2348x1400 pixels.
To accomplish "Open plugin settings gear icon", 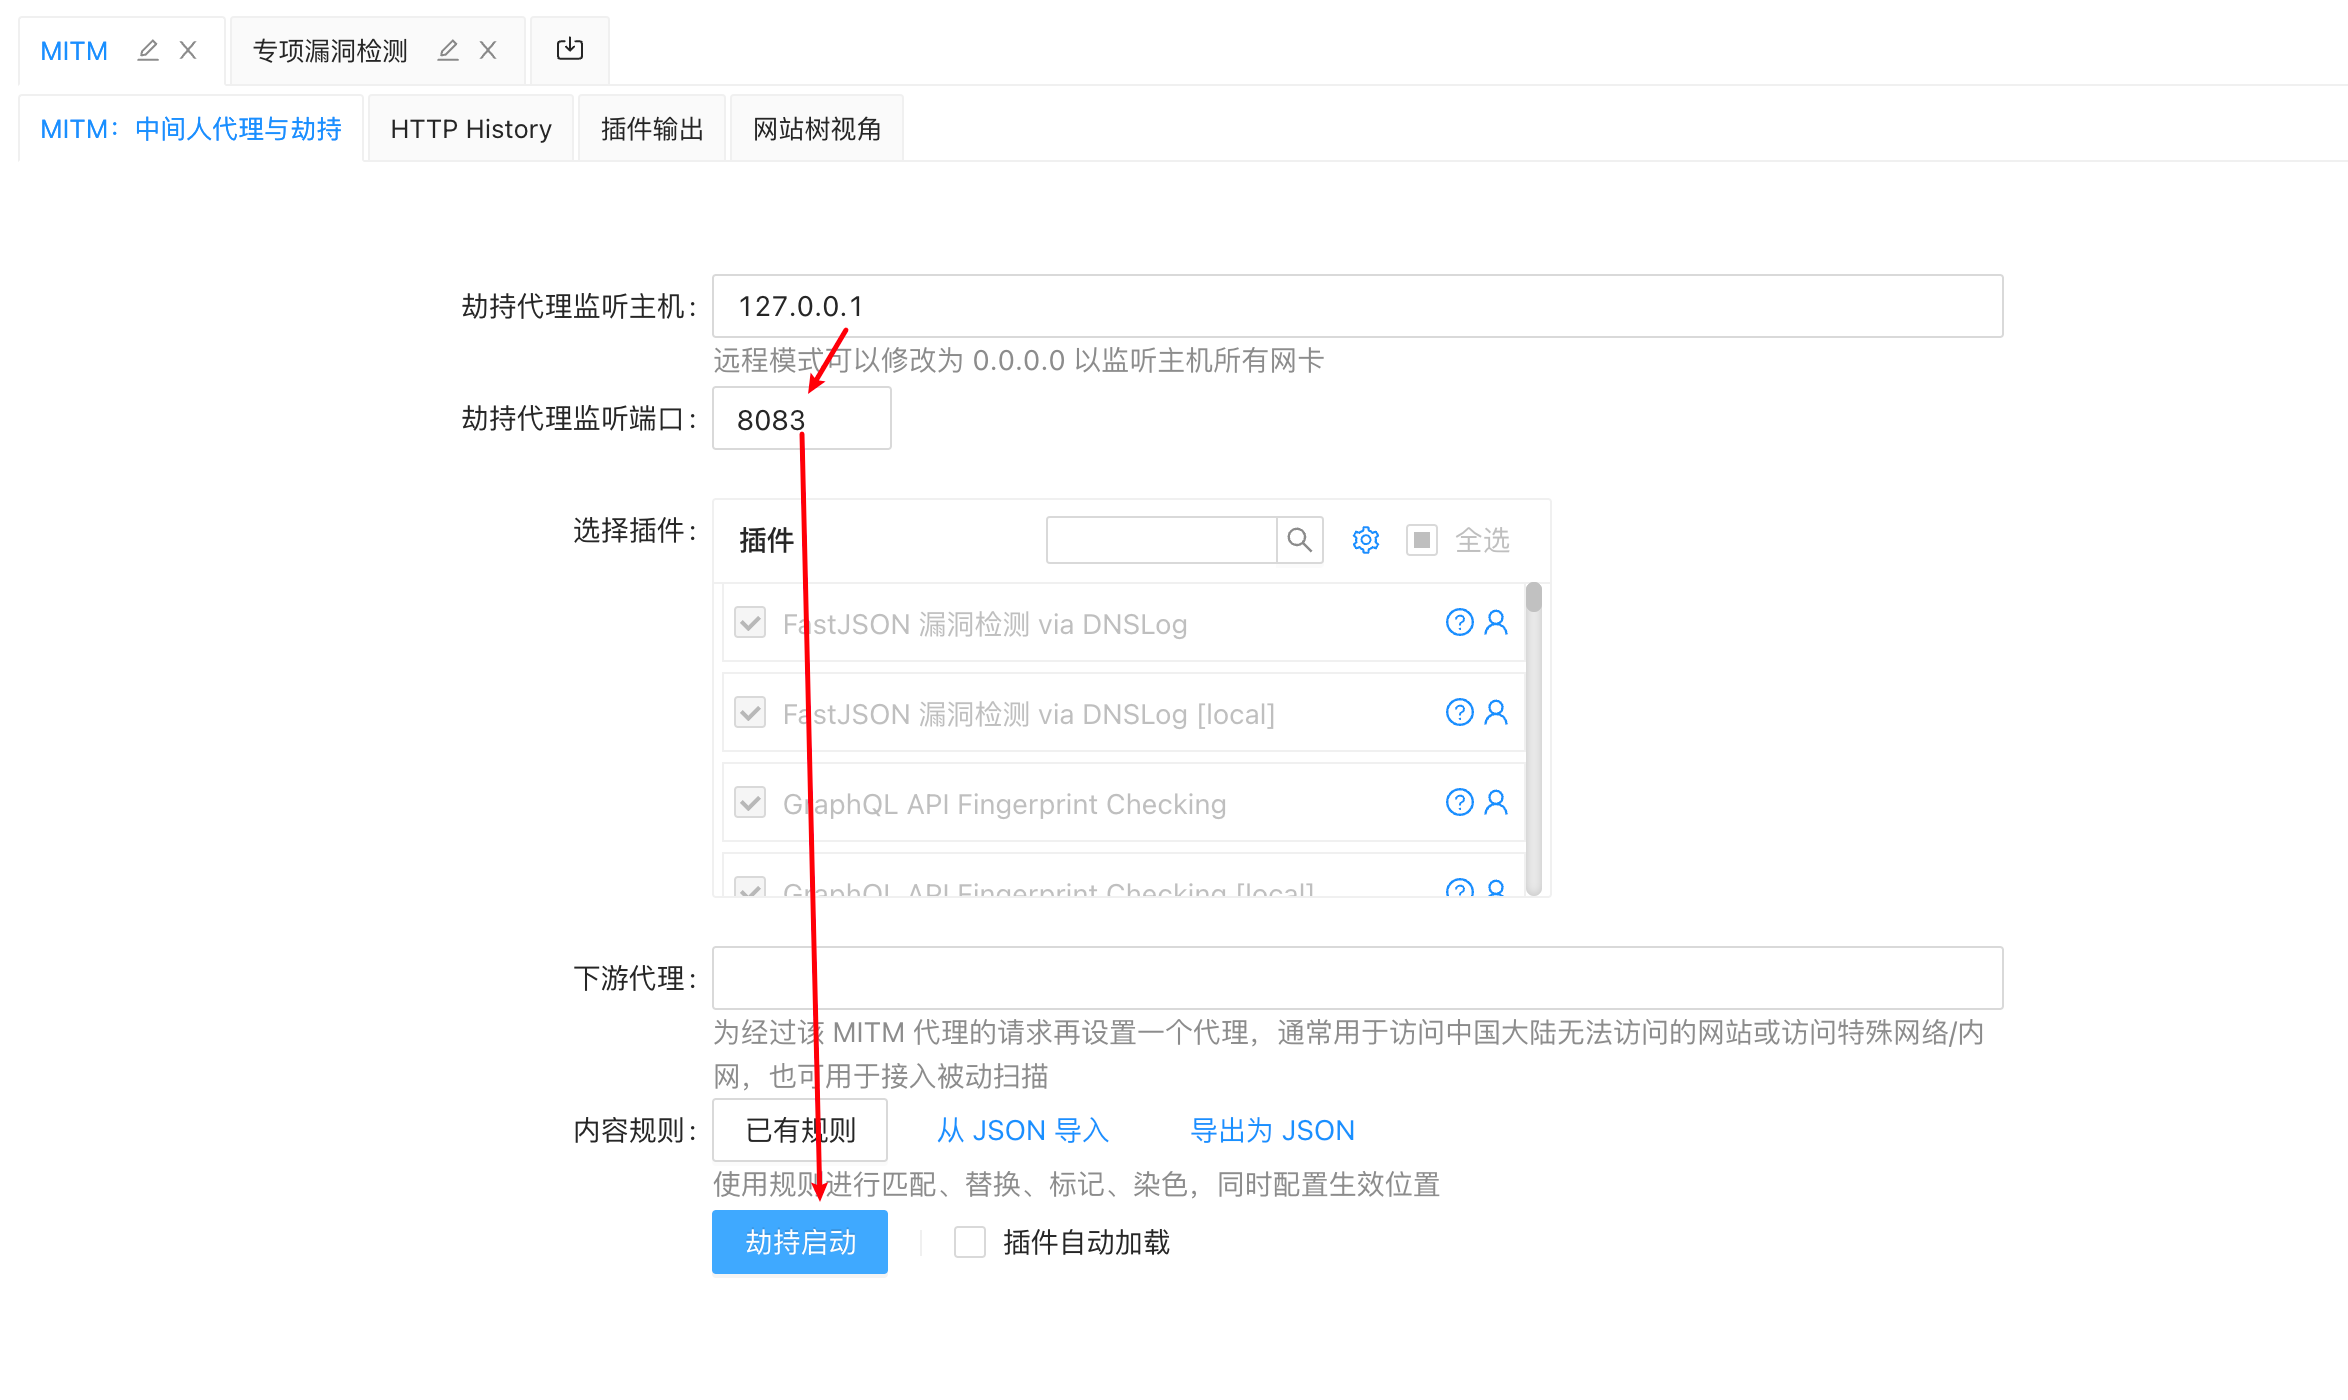I will pos(1366,540).
